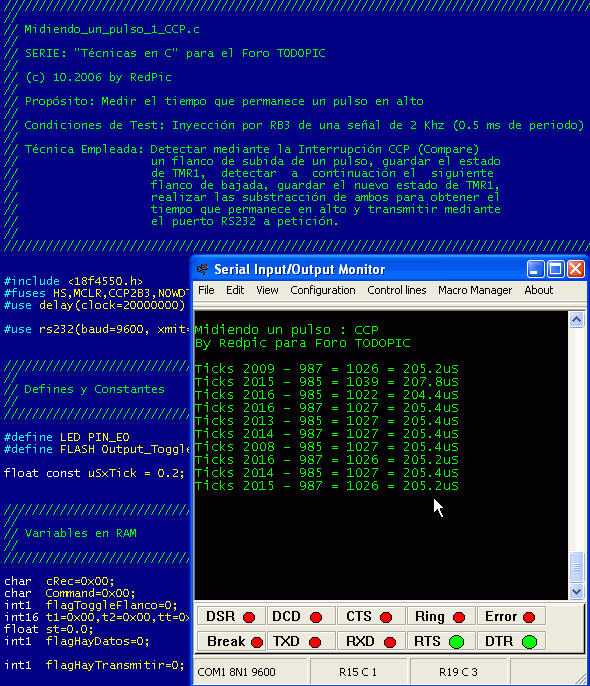Screen dimensions: 590x686
Task: Open the Edit menu
Action: (235, 290)
